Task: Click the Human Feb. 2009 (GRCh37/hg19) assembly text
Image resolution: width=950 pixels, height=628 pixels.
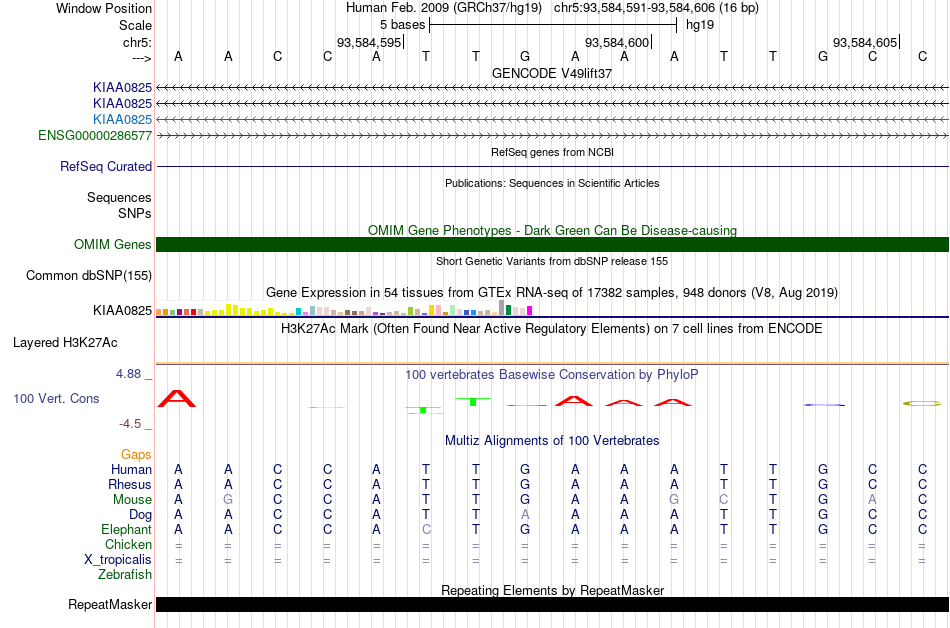Action: tap(445, 8)
